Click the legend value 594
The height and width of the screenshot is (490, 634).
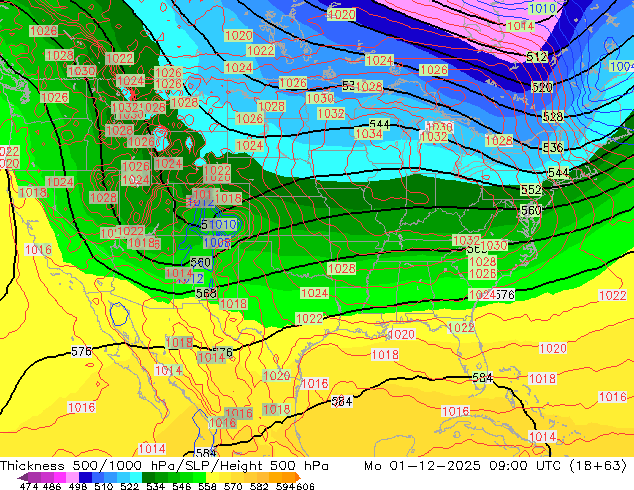[285, 486]
